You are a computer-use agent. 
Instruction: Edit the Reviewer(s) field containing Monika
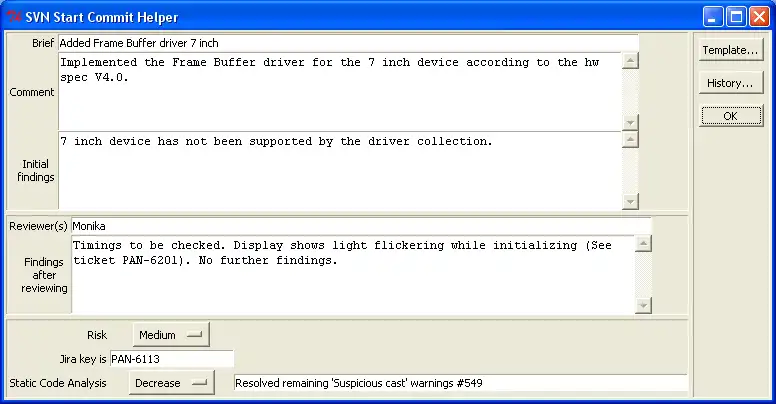(x=361, y=226)
